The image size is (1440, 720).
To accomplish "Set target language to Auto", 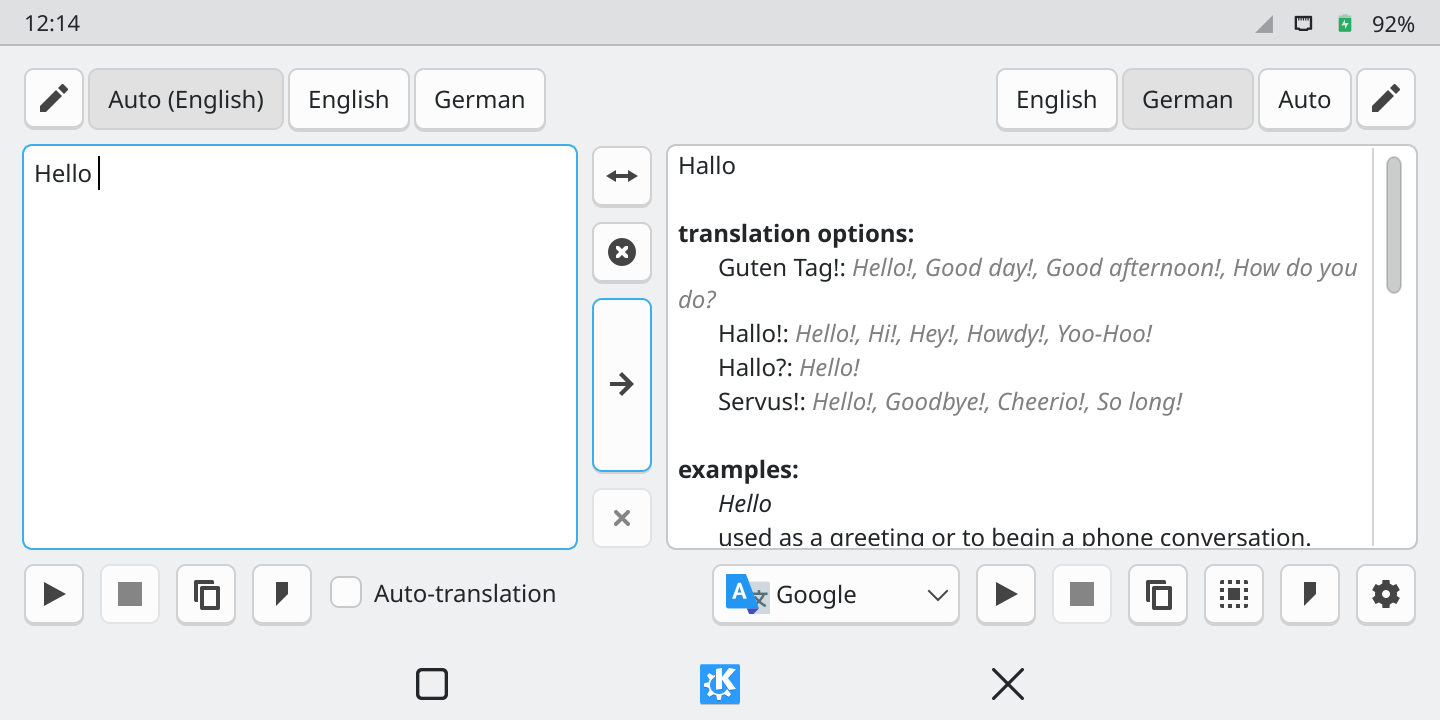I will pos(1304,99).
